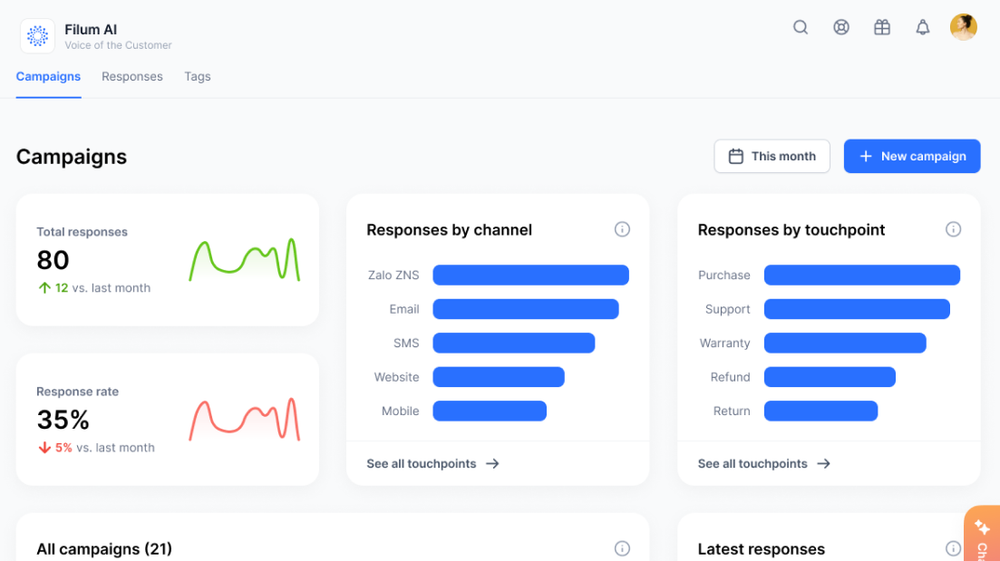1000x561 pixels.
Task: Click the Email channel bar
Action: pos(526,309)
